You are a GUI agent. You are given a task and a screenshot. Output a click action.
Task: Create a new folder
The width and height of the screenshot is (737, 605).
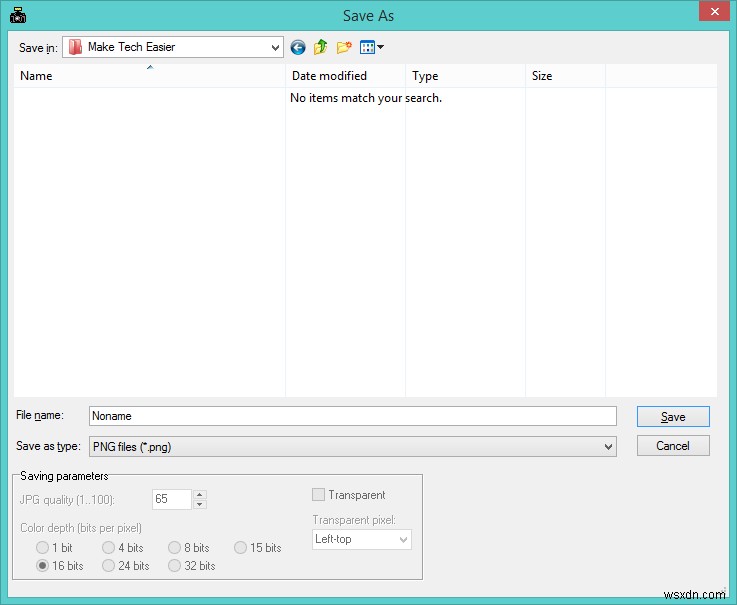coord(344,47)
